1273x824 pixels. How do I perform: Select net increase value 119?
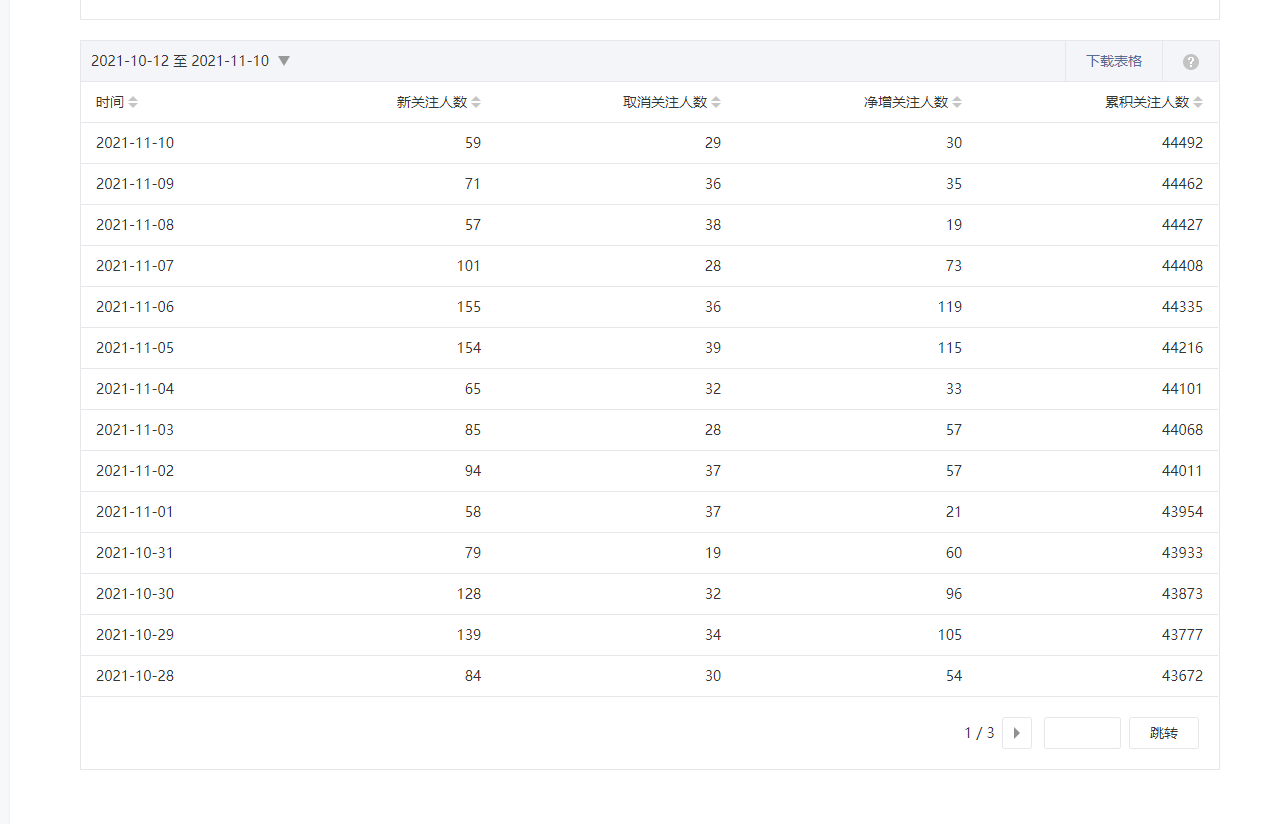(949, 307)
